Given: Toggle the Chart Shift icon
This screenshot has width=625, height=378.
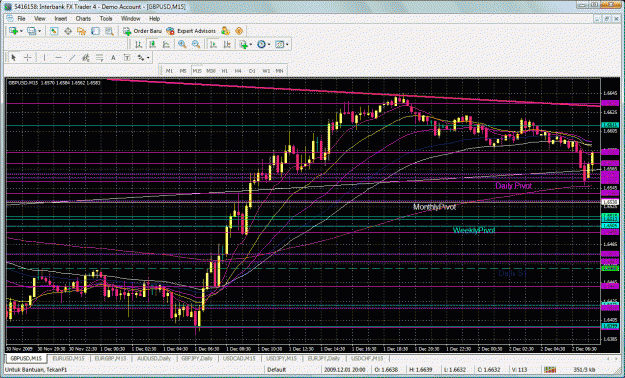Looking at the screenshot, I should (227, 45).
